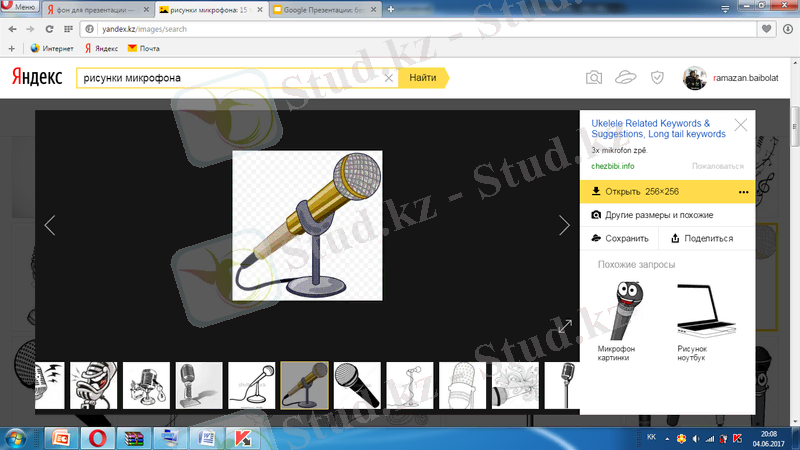The height and width of the screenshot is (450, 800).
Task: Open Yandex collections hat icon in header
Action: tap(626, 77)
